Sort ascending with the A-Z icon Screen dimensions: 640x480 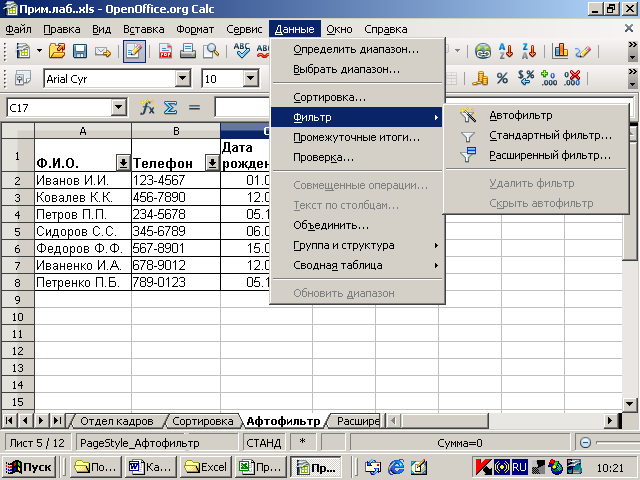tap(506, 51)
